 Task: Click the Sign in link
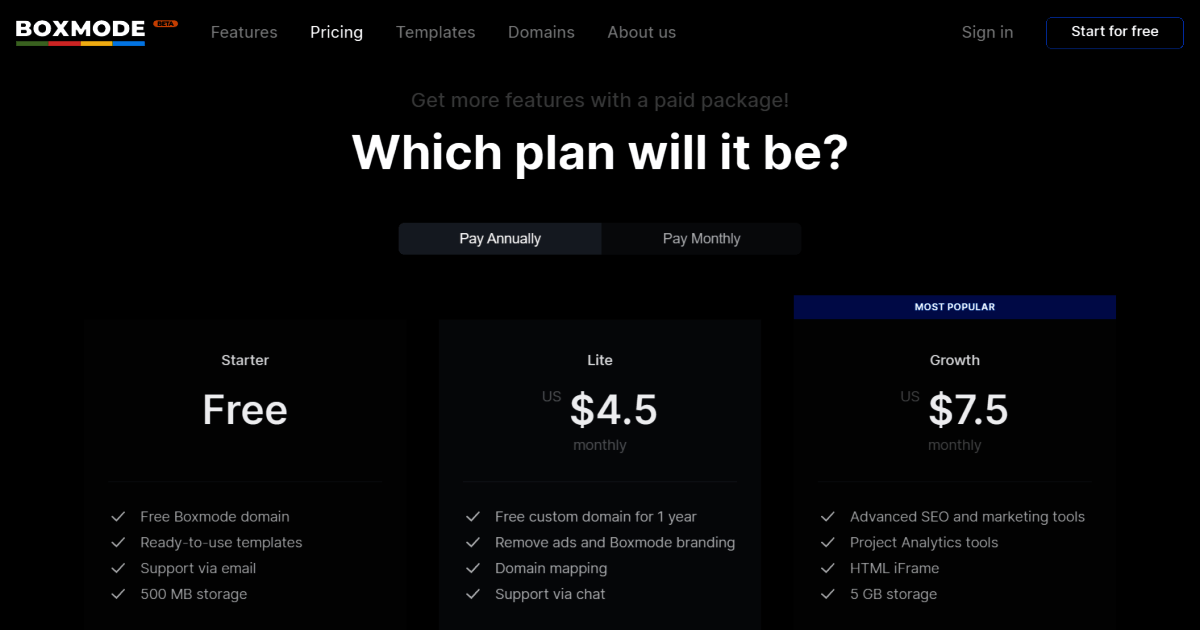pyautogui.click(x=987, y=32)
